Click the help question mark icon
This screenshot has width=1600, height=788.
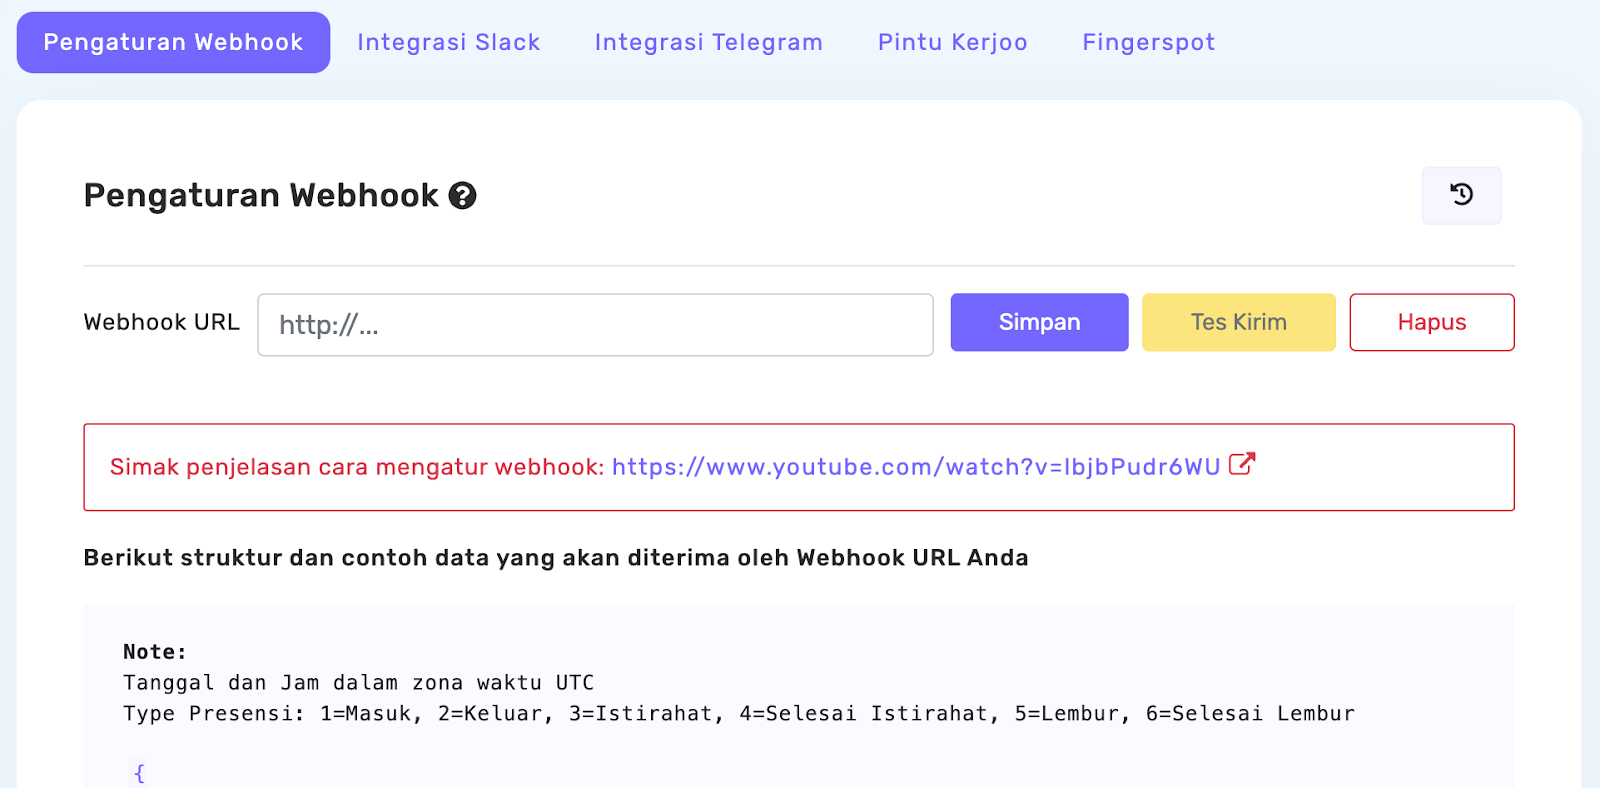click(462, 196)
